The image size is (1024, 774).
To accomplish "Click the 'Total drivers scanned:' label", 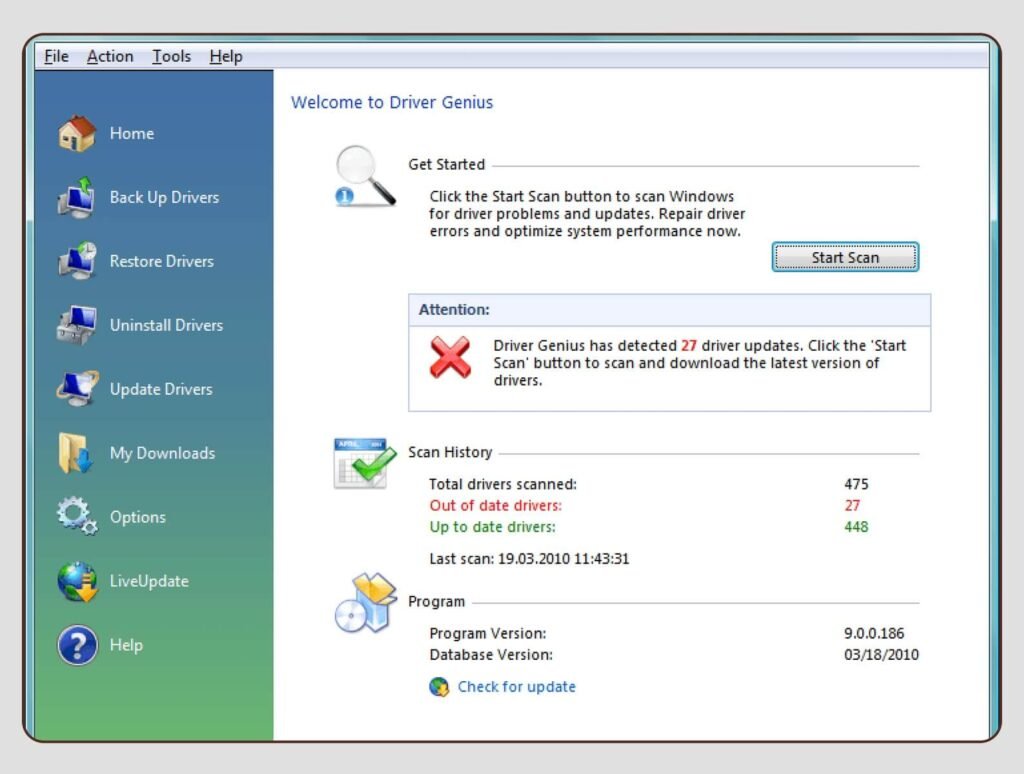I will pos(503,484).
